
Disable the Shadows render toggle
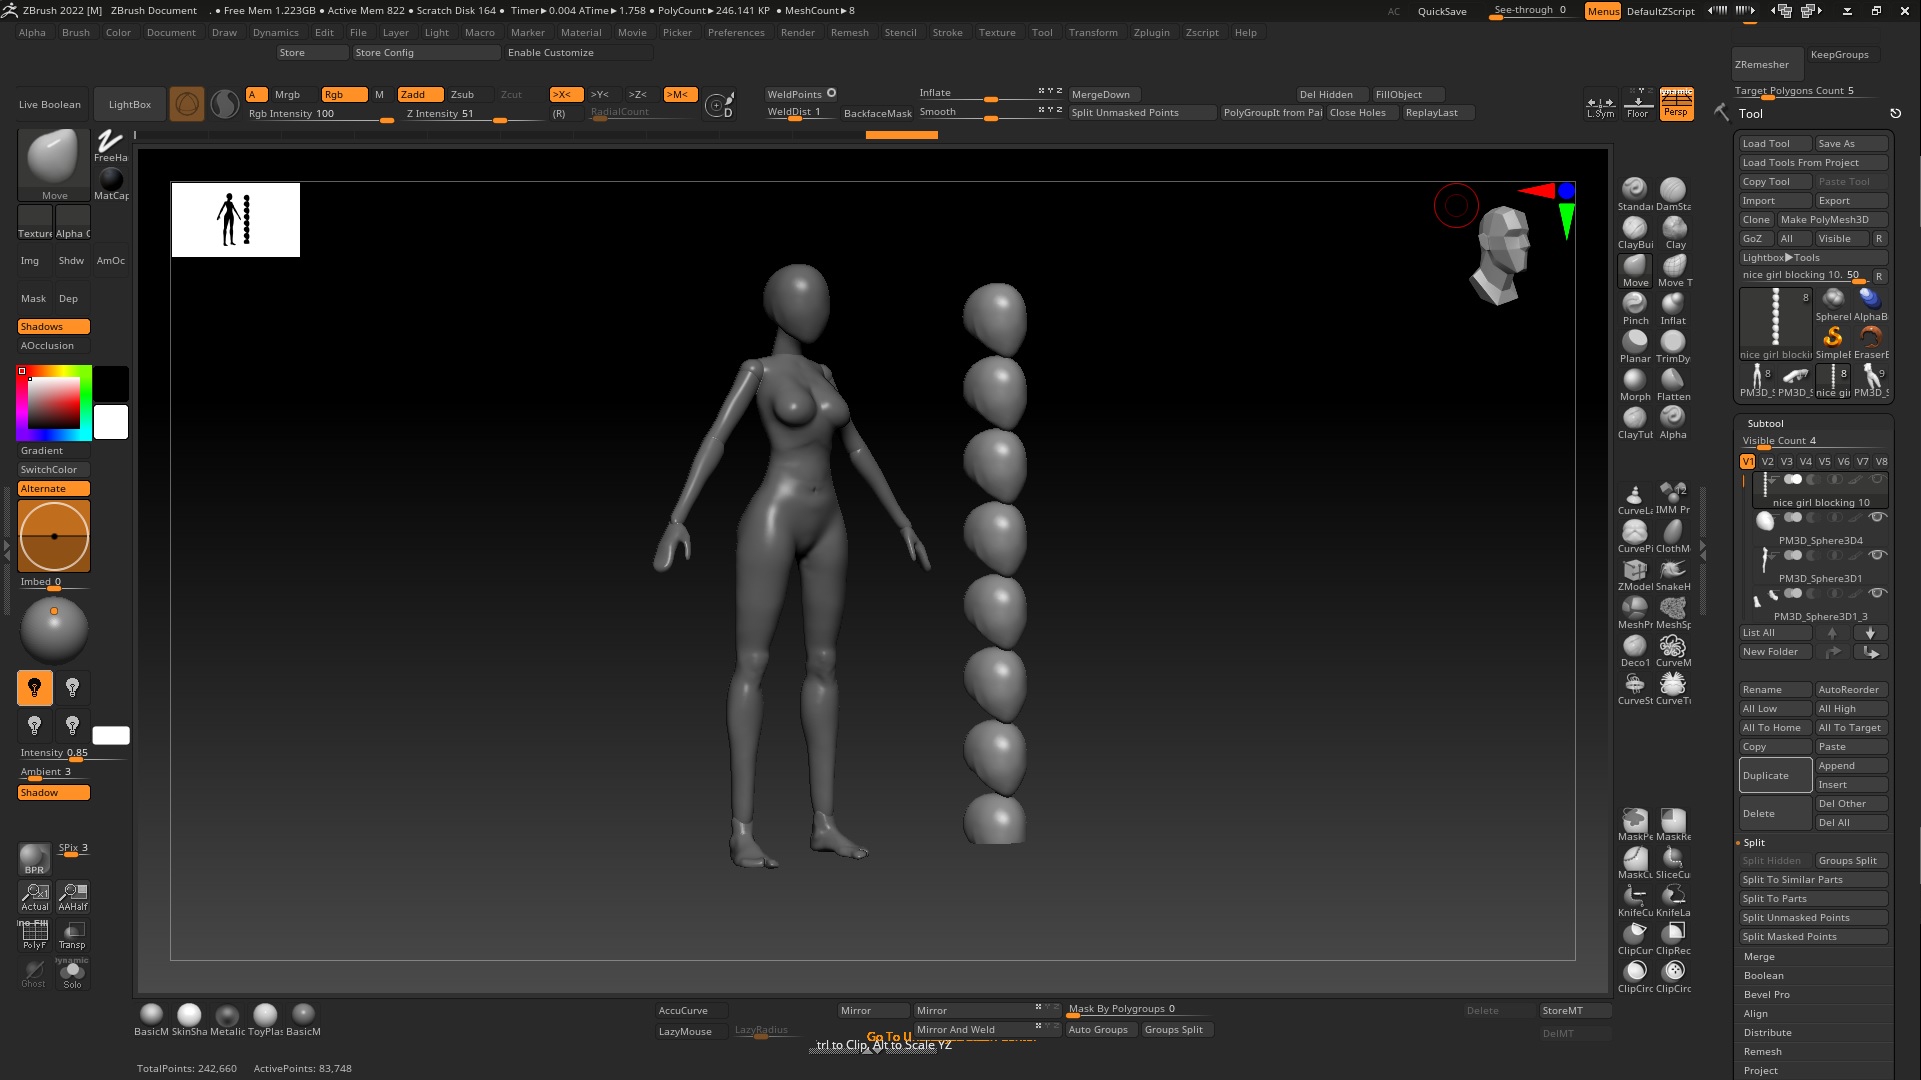coord(54,327)
